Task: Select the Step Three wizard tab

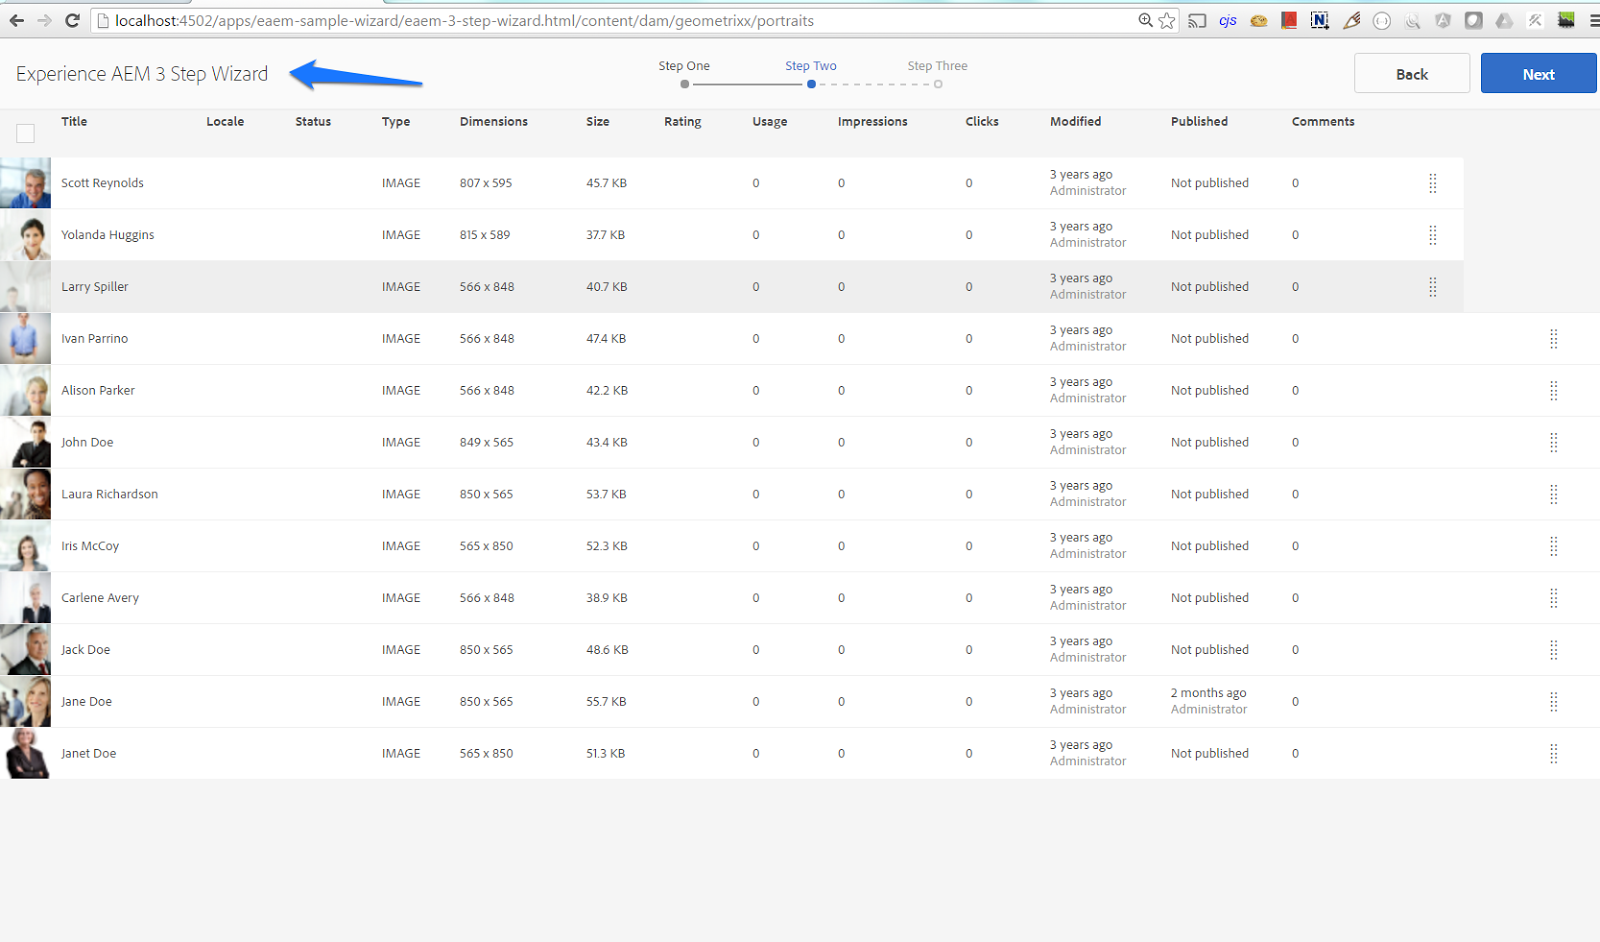Action: (x=937, y=65)
